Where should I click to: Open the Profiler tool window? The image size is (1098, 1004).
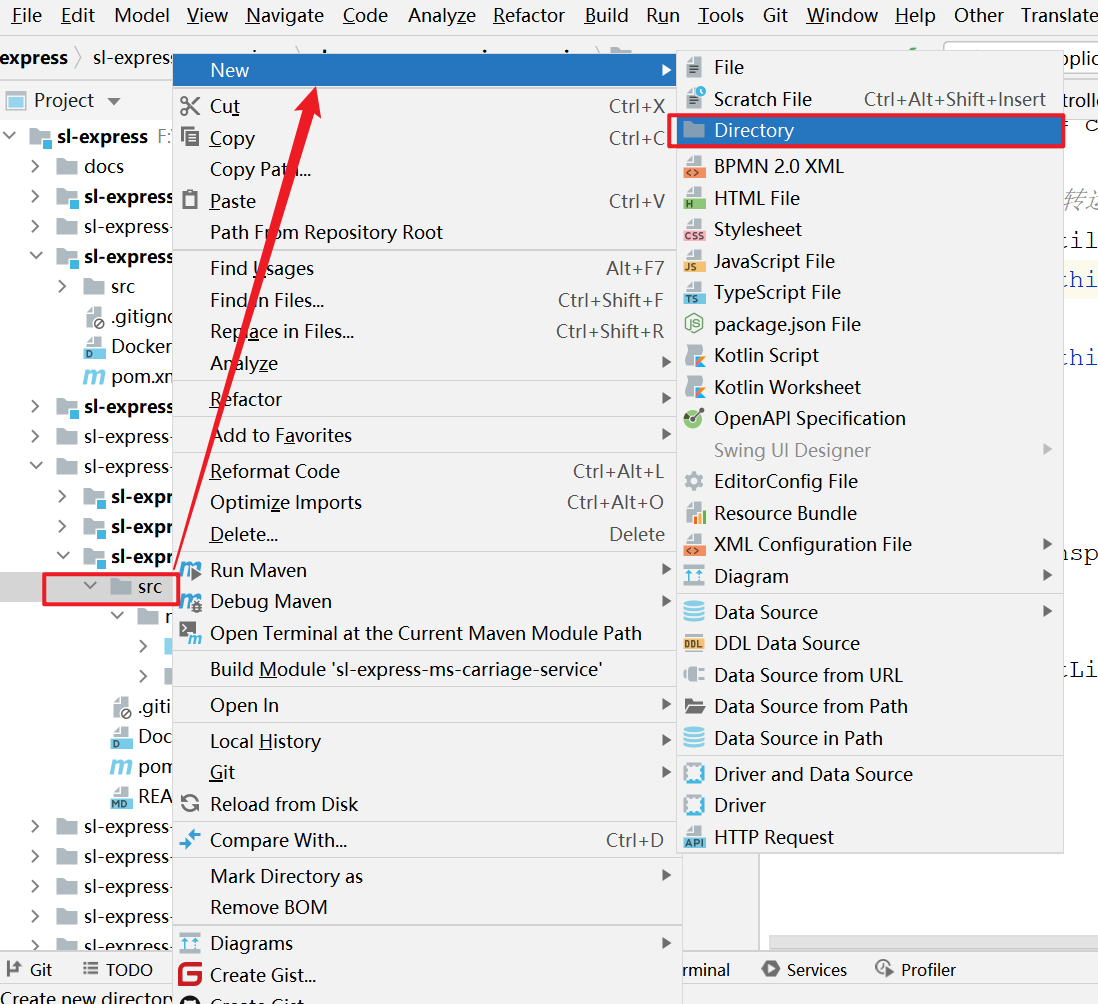(x=916, y=969)
